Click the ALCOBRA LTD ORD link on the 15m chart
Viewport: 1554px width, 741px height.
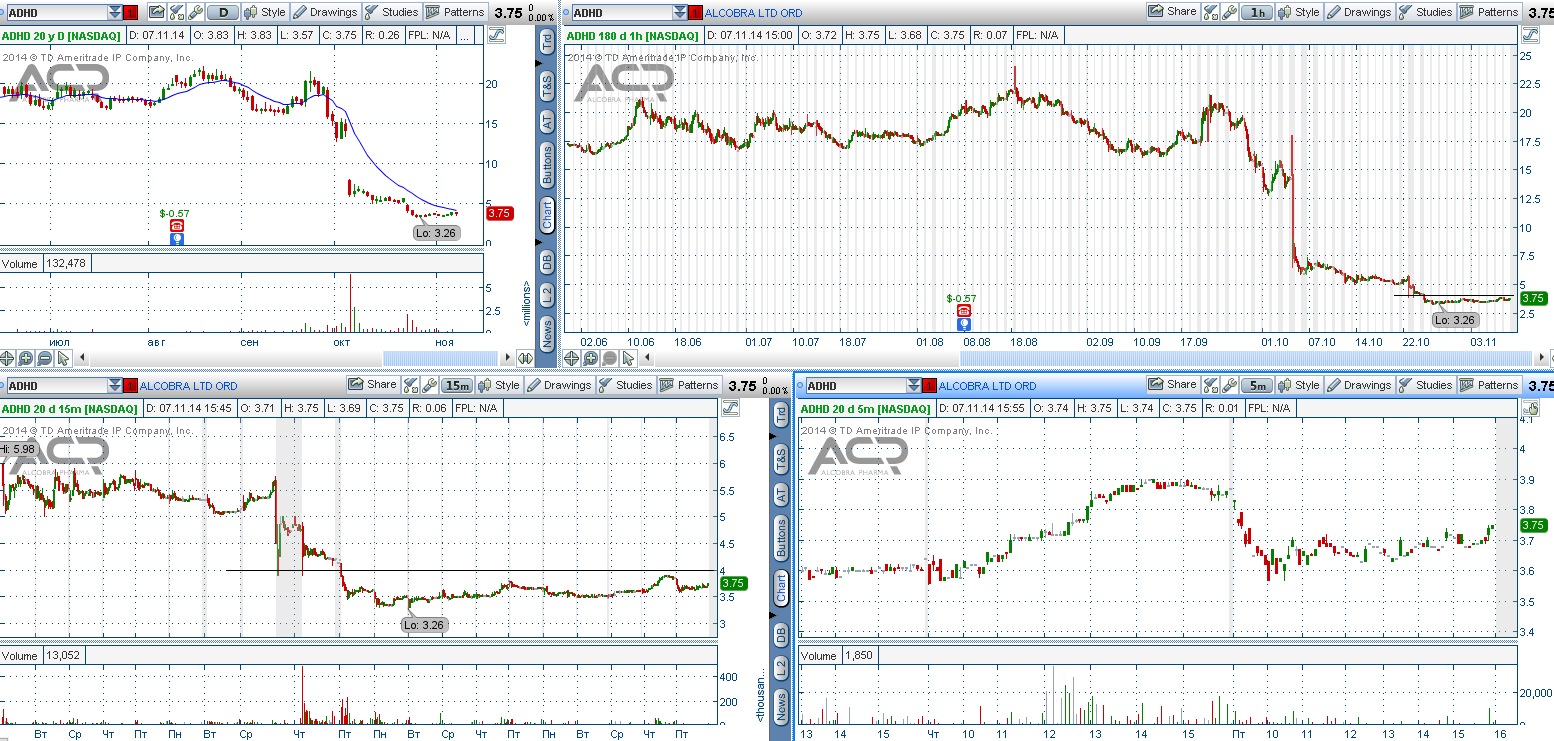(x=189, y=386)
